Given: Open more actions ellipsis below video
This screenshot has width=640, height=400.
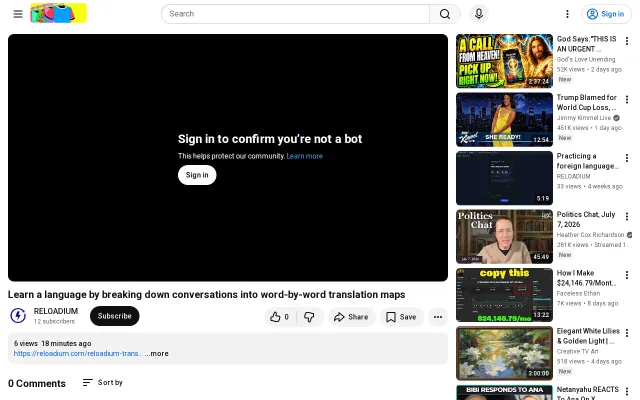Looking at the screenshot, I should [x=438, y=317].
